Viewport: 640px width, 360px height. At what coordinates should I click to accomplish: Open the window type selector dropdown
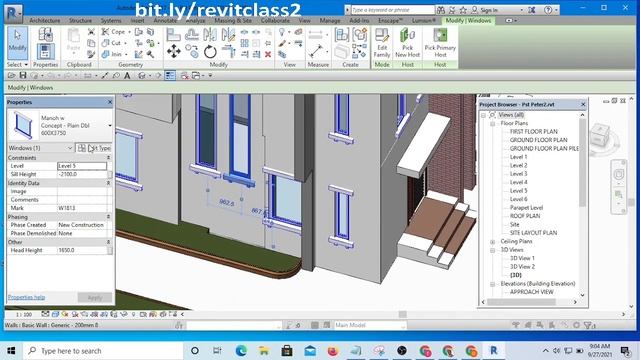click(110, 125)
